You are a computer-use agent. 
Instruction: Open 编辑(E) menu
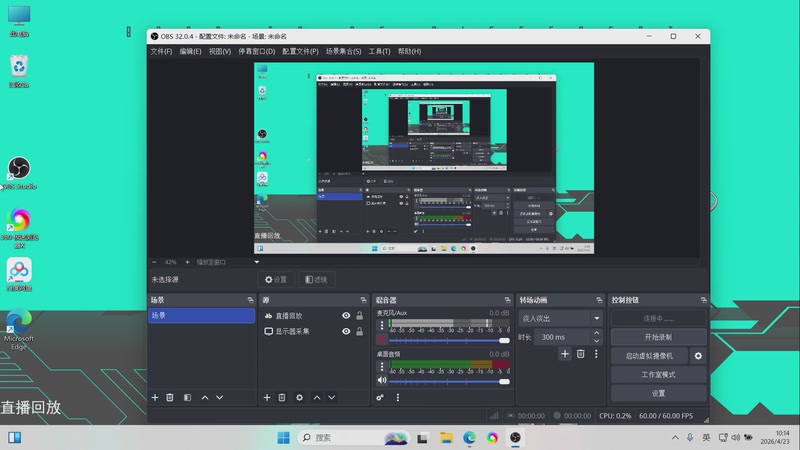(190, 52)
